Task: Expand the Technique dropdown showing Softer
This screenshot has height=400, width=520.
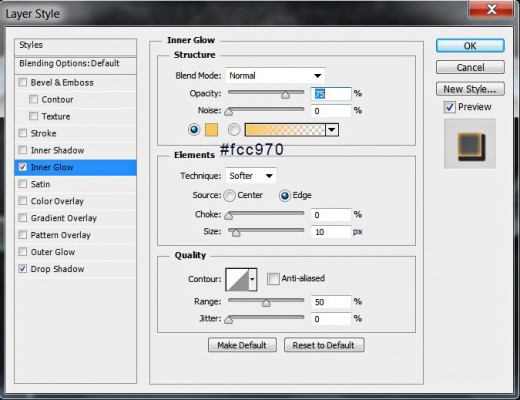Action: tap(251, 176)
